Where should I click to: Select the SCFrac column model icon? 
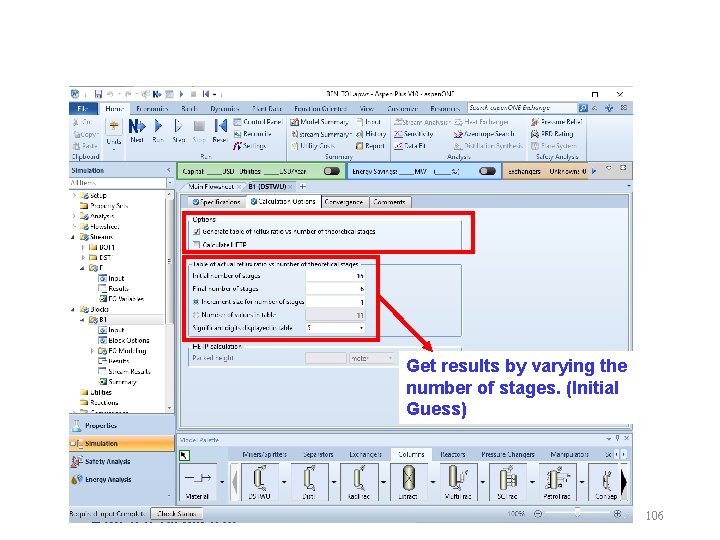[x=507, y=482]
